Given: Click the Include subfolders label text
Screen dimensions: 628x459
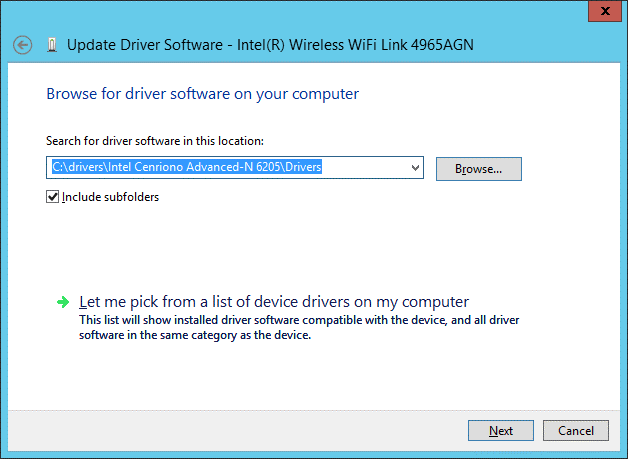Looking at the screenshot, I should pyautogui.click(x=110, y=197).
